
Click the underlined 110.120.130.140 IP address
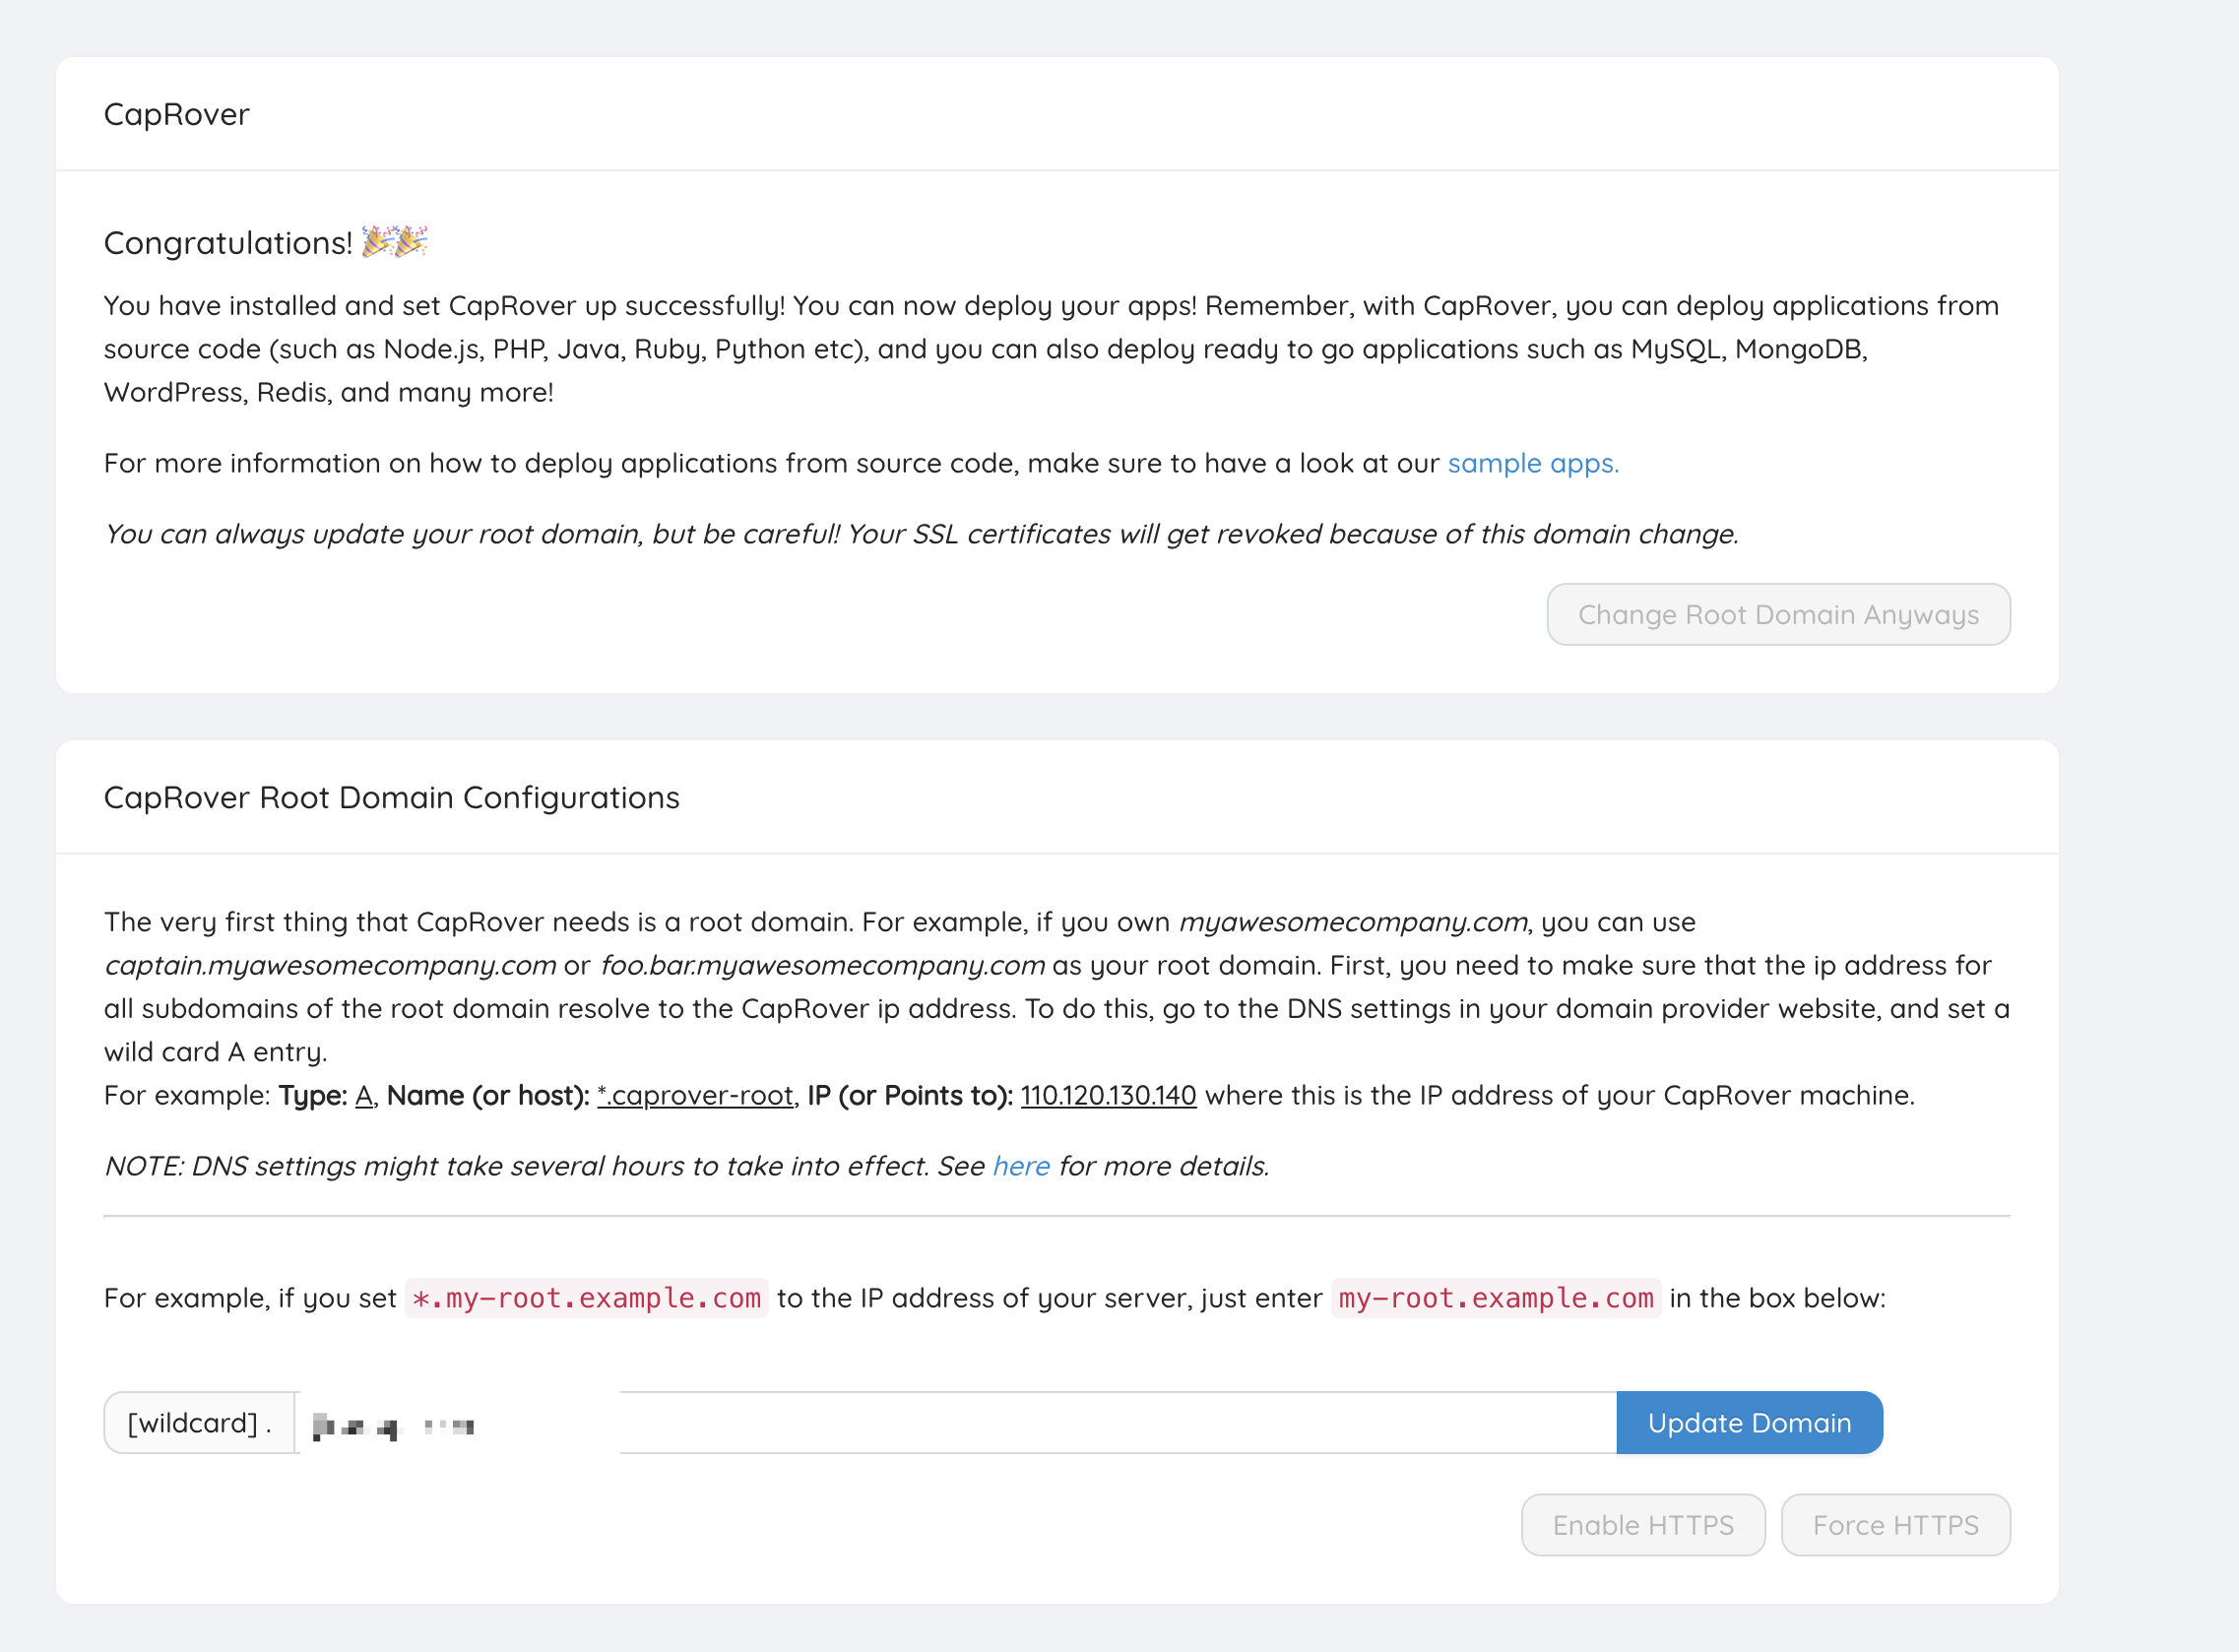point(1107,1095)
